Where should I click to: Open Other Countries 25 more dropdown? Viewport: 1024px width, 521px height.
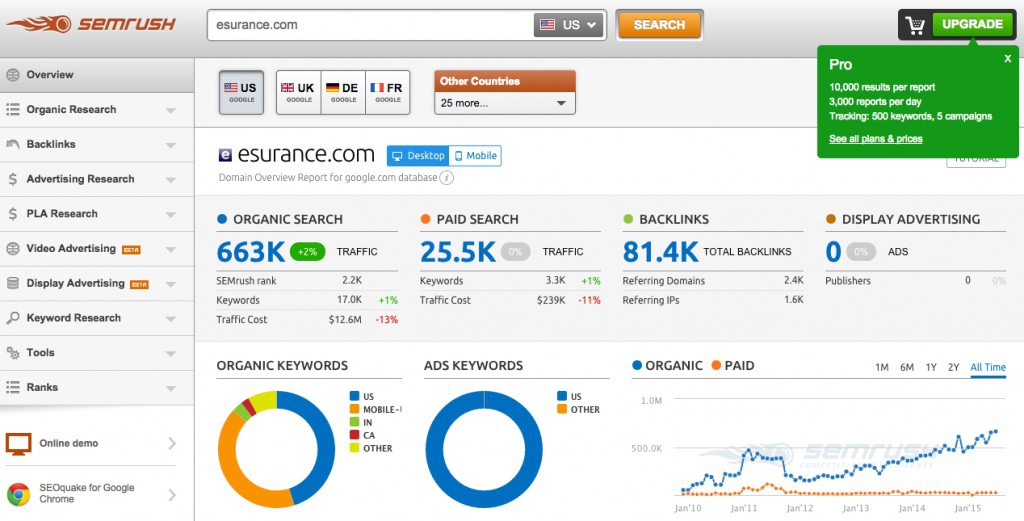pyautogui.click(x=505, y=103)
